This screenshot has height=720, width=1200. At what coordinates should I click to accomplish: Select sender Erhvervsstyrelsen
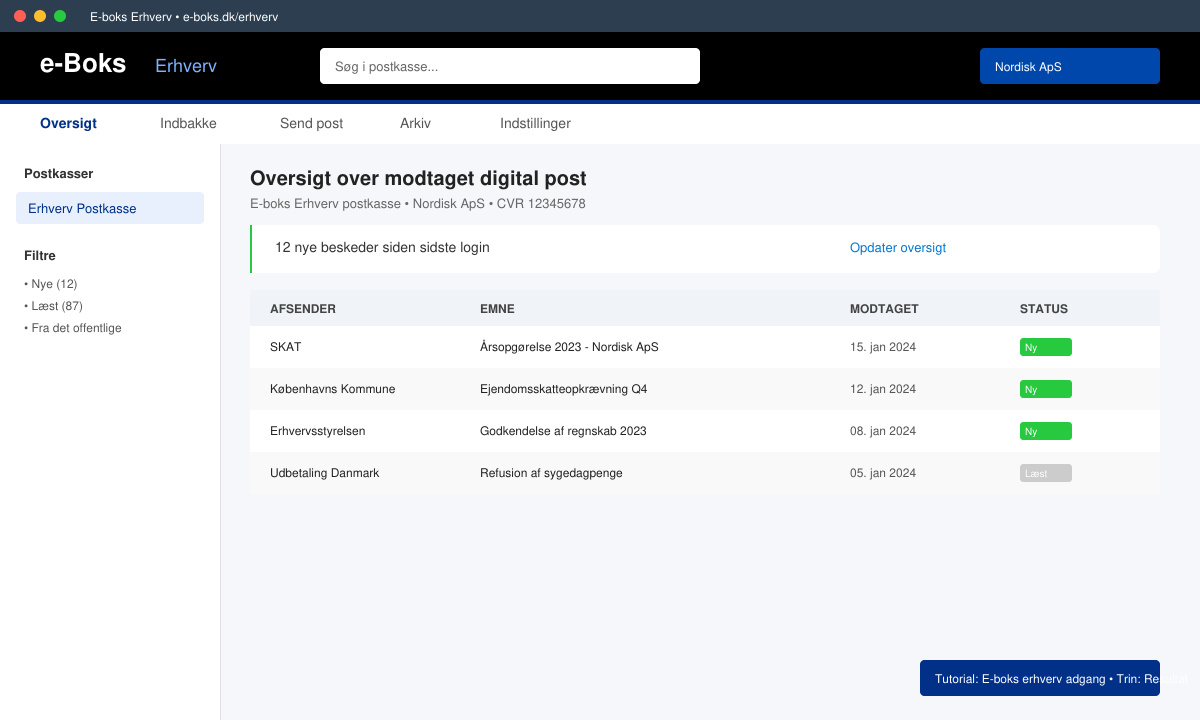pyautogui.click(x=317, y=431)
